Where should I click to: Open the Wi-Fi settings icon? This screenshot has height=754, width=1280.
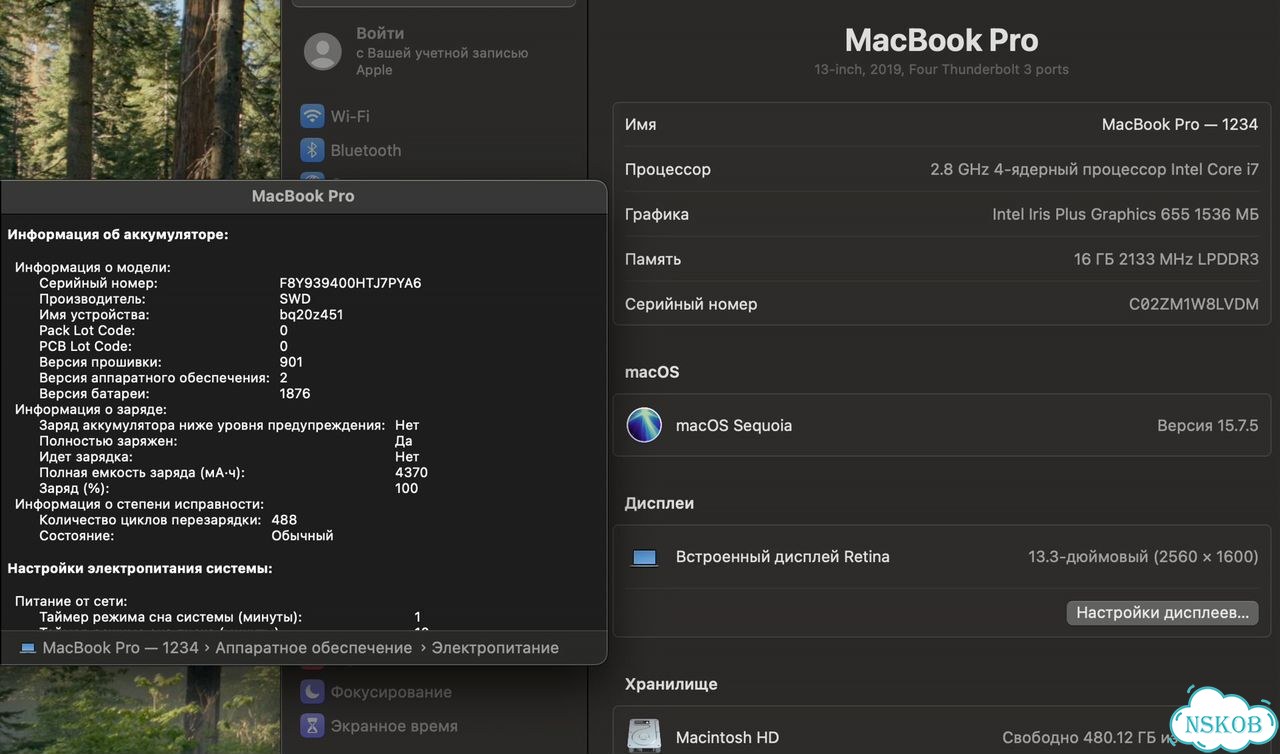313,116
